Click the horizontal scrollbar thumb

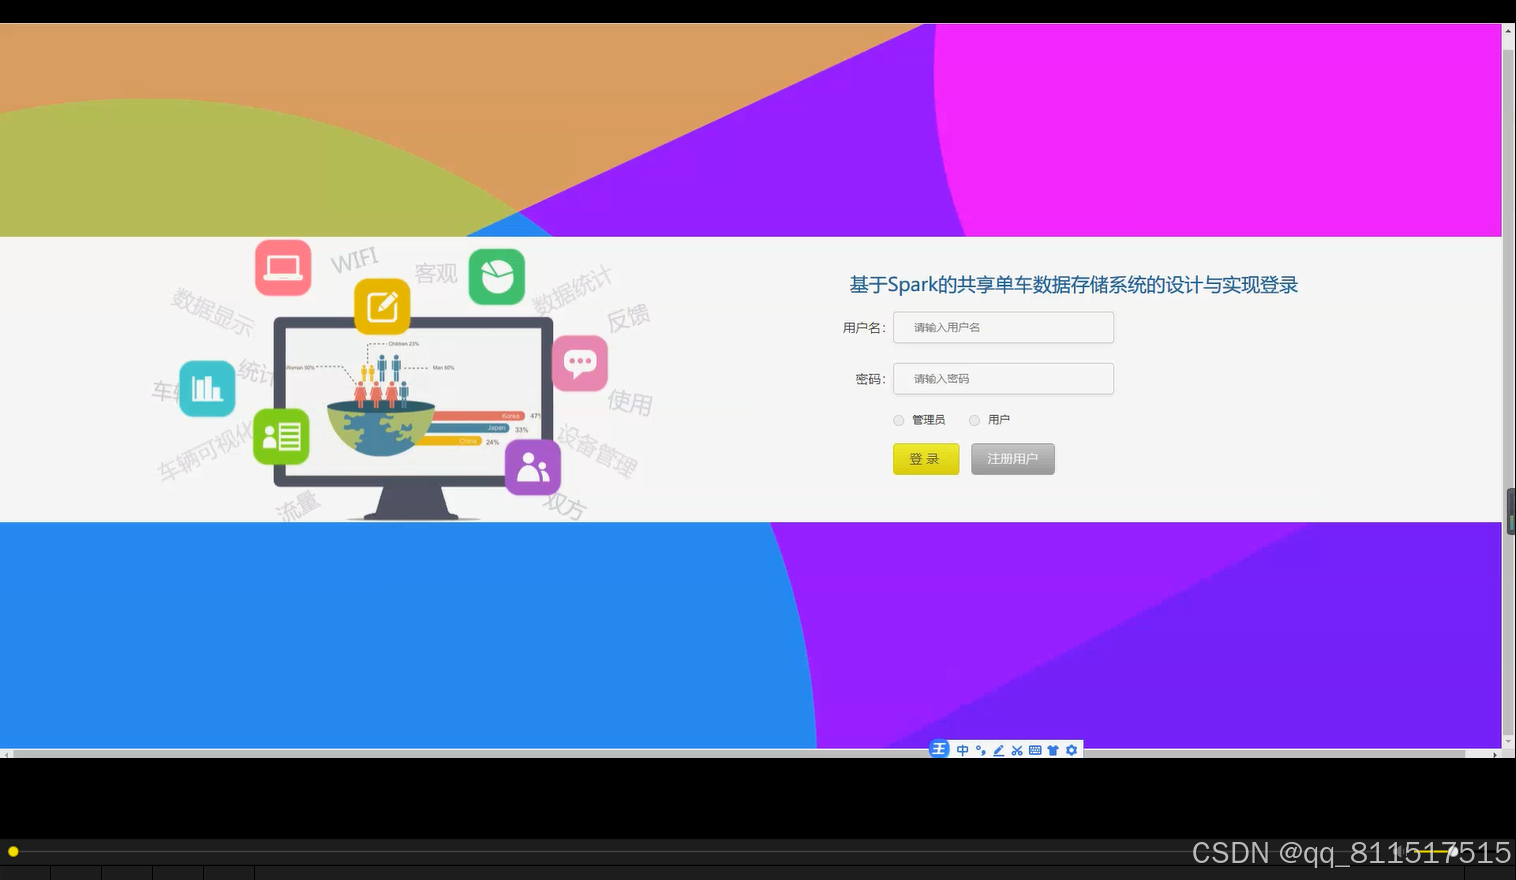click(739, 754)
